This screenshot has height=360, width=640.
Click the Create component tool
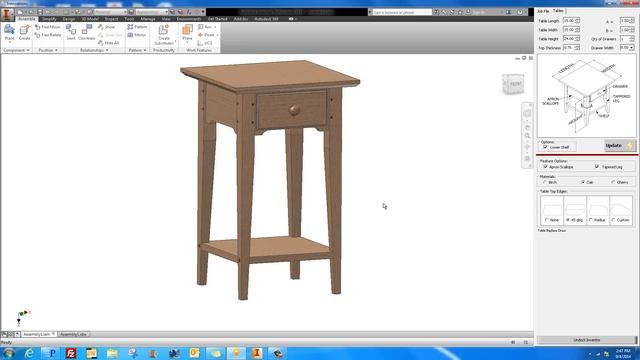pos(24,33)
